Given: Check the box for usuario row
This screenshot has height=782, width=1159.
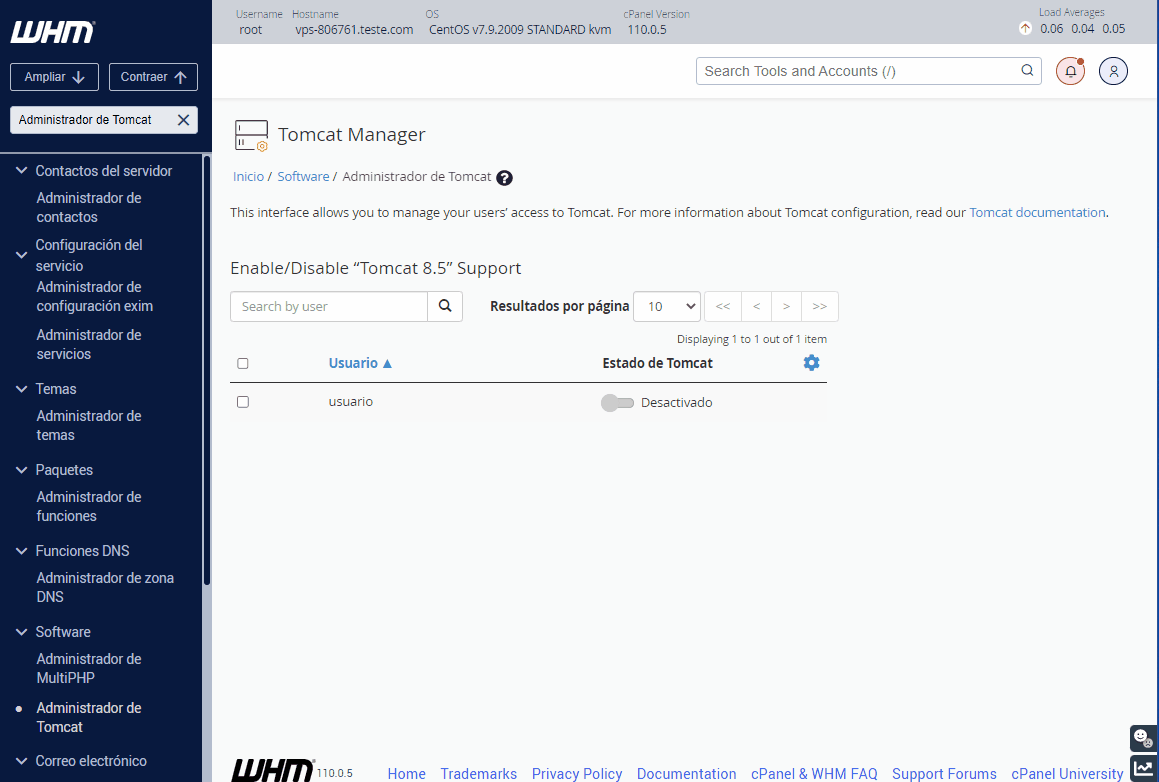Looking at the screenshot, I should [242, 401].
